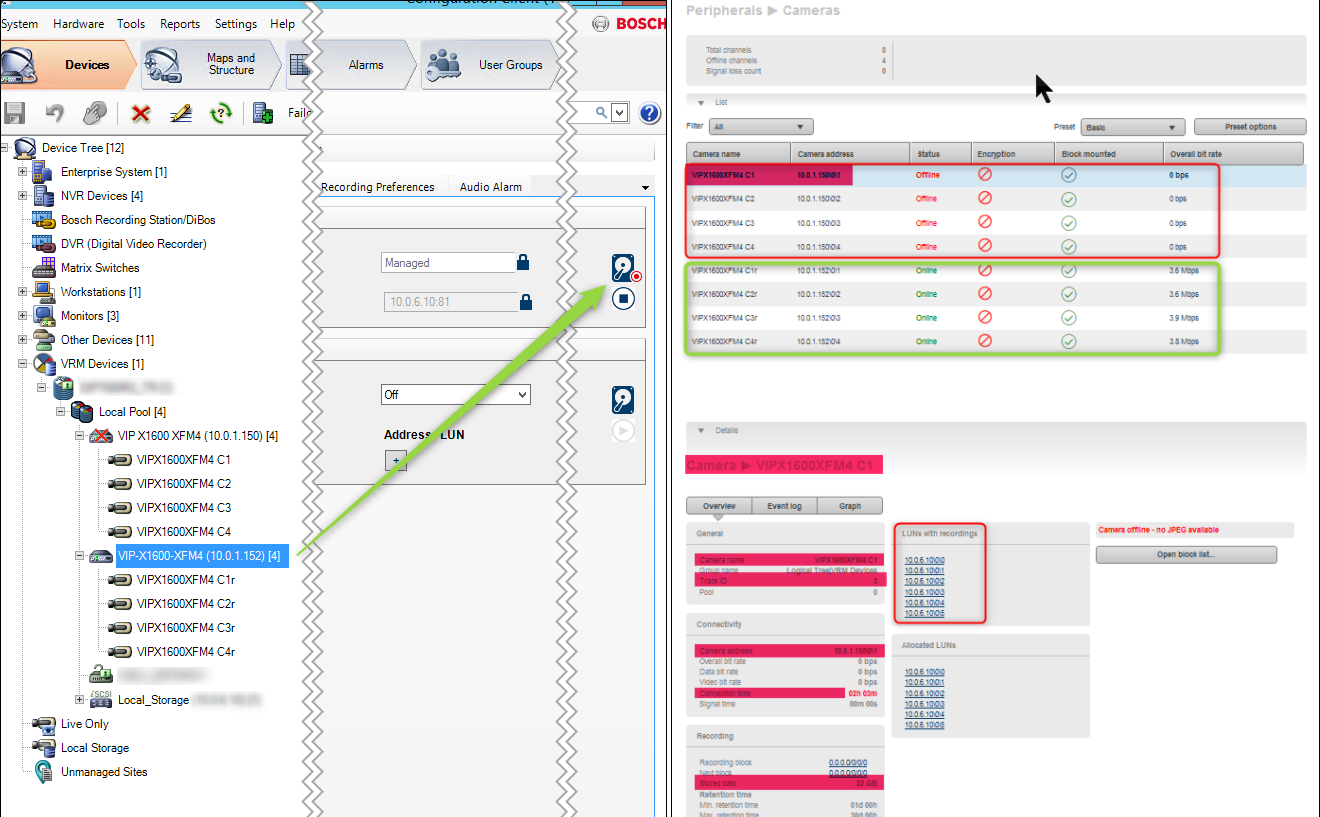Expand the NVR Devices node
The height and width of the screenshot is (817, 1320).
pyautogui.click(x=23, y=196)
